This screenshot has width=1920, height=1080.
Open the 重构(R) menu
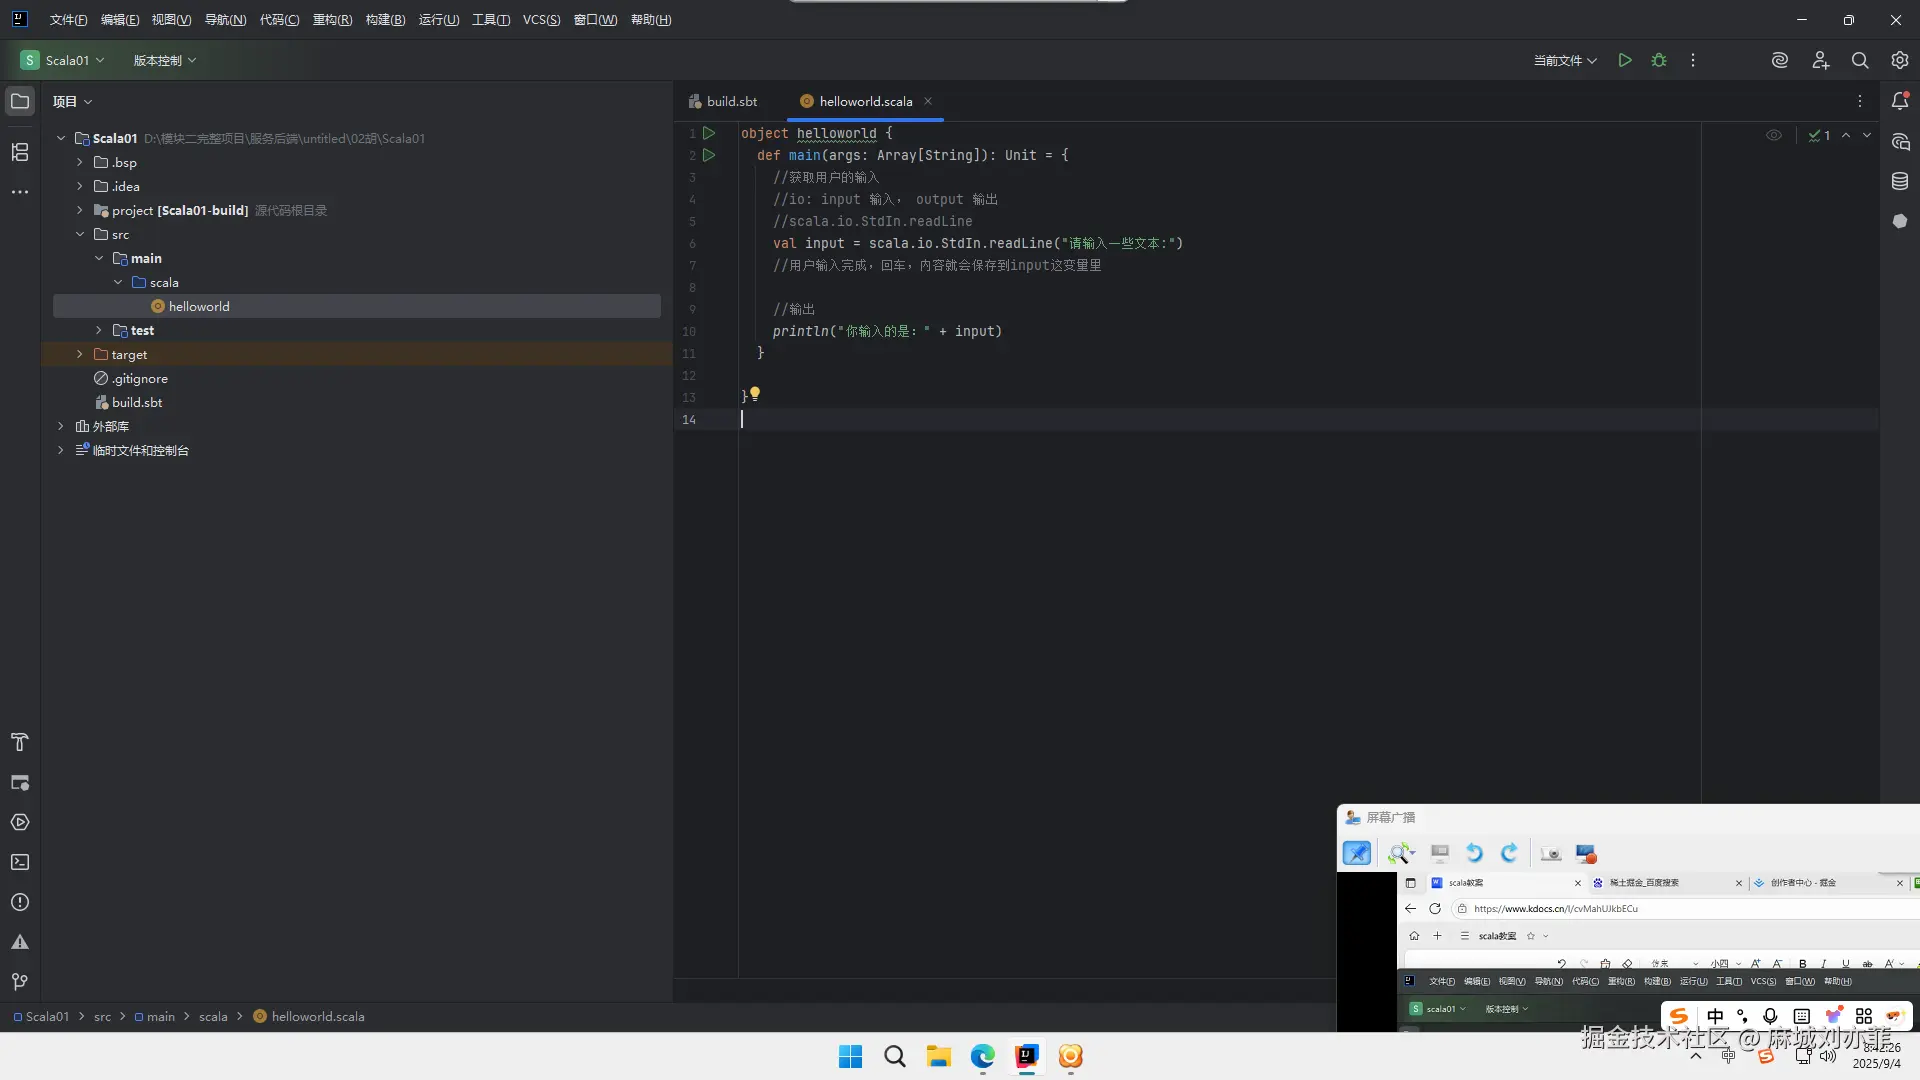point(332,19)
